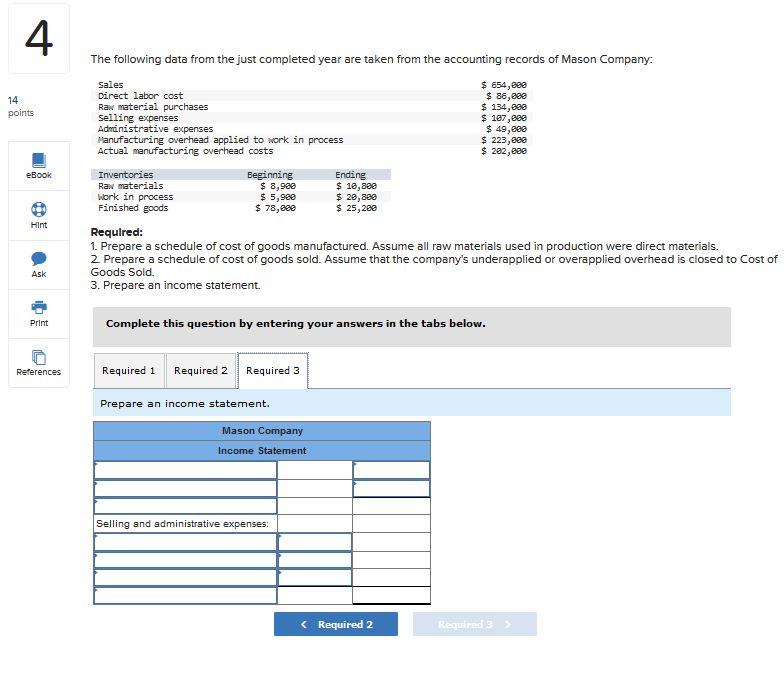Open the Ask chat bubble icon
This screenshot has height=692, width=784.
tap(38, 258)
